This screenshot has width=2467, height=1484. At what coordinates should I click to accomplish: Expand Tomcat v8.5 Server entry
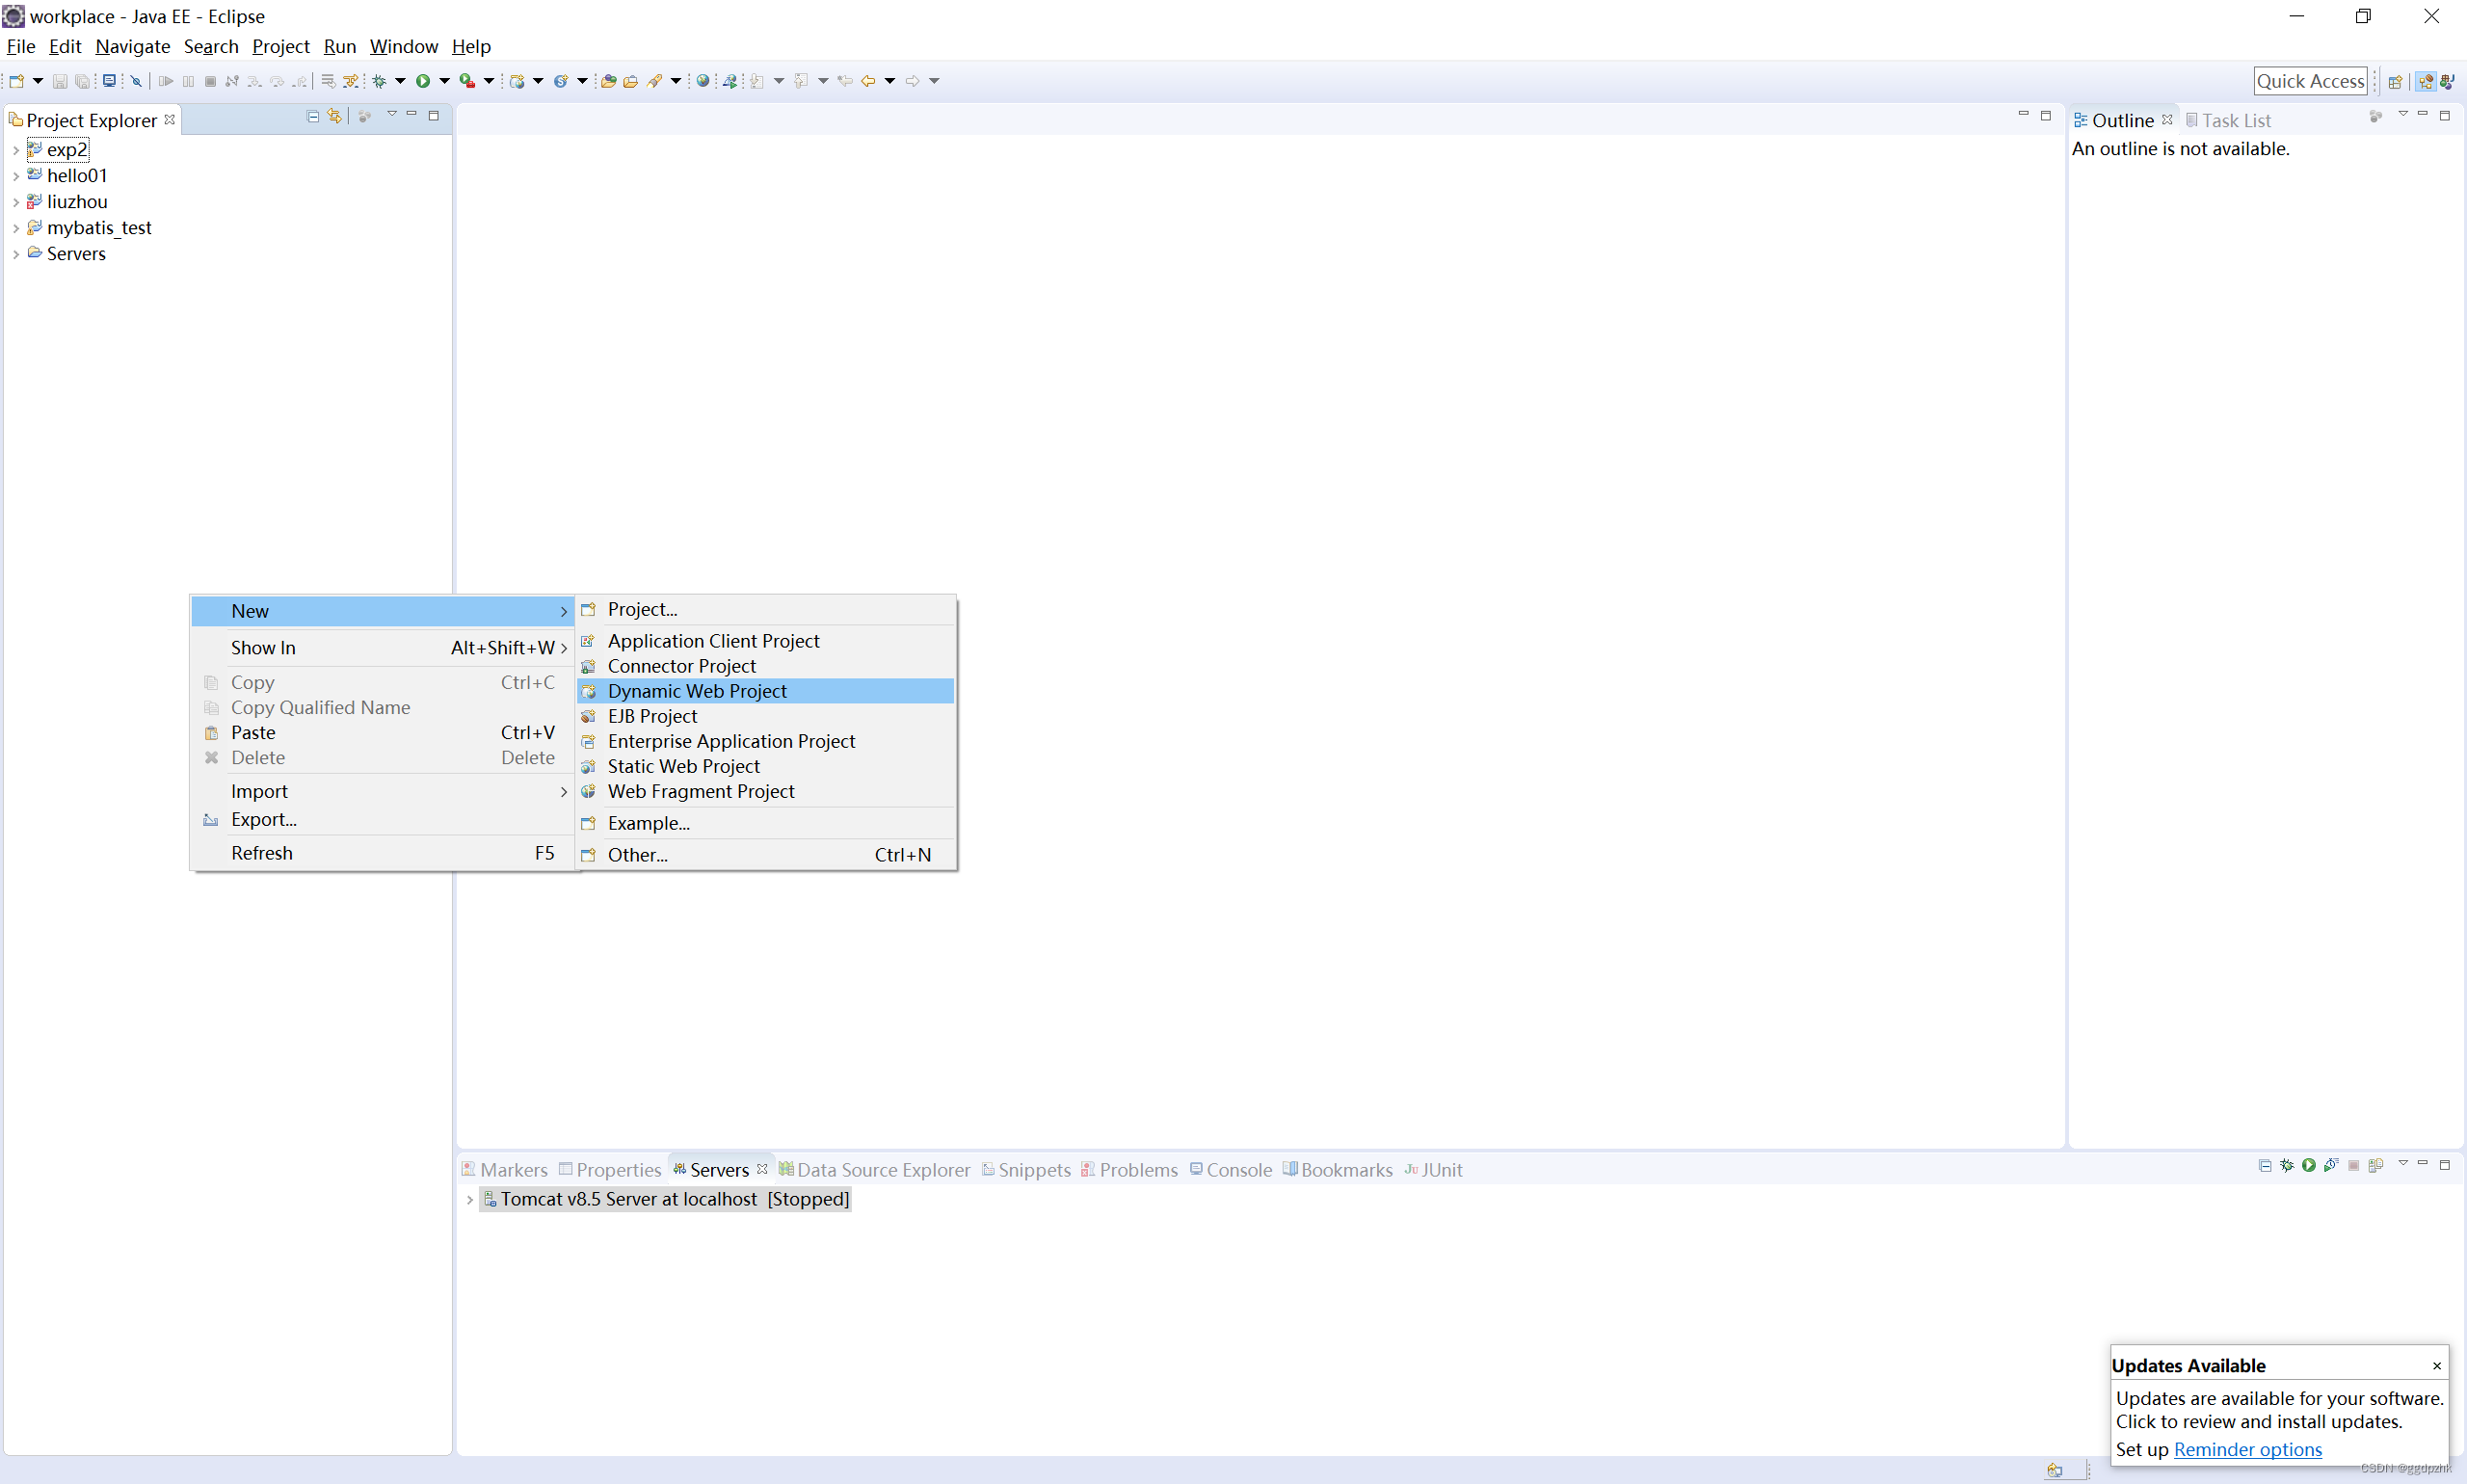click(x=469, y=1199)
